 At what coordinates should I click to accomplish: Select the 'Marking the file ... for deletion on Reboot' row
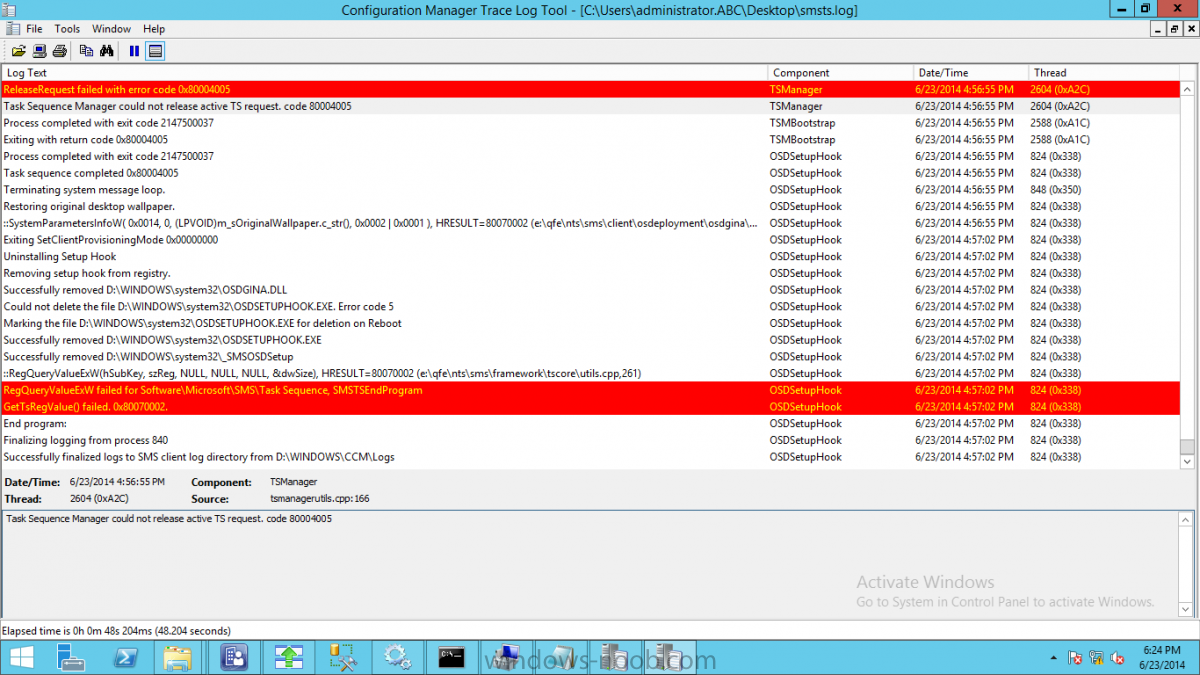tap(590, 323)
